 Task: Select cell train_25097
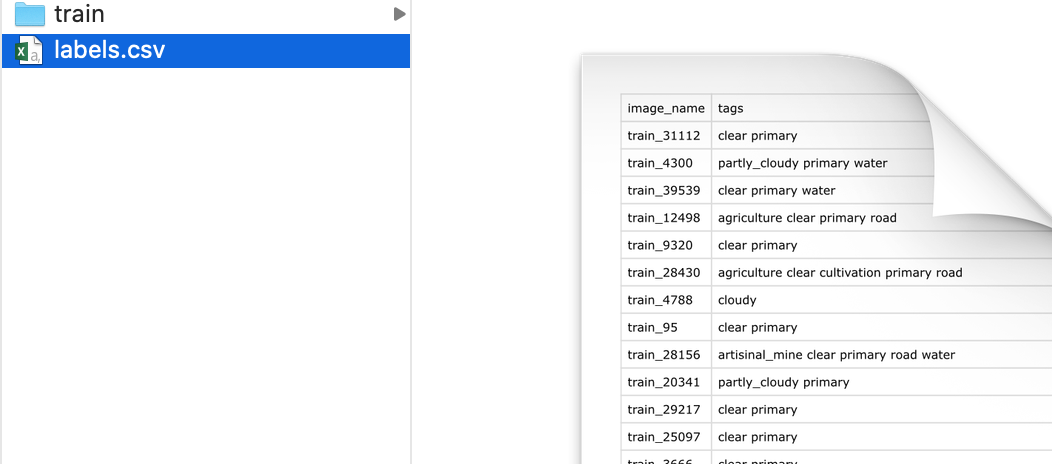(666, 437)
